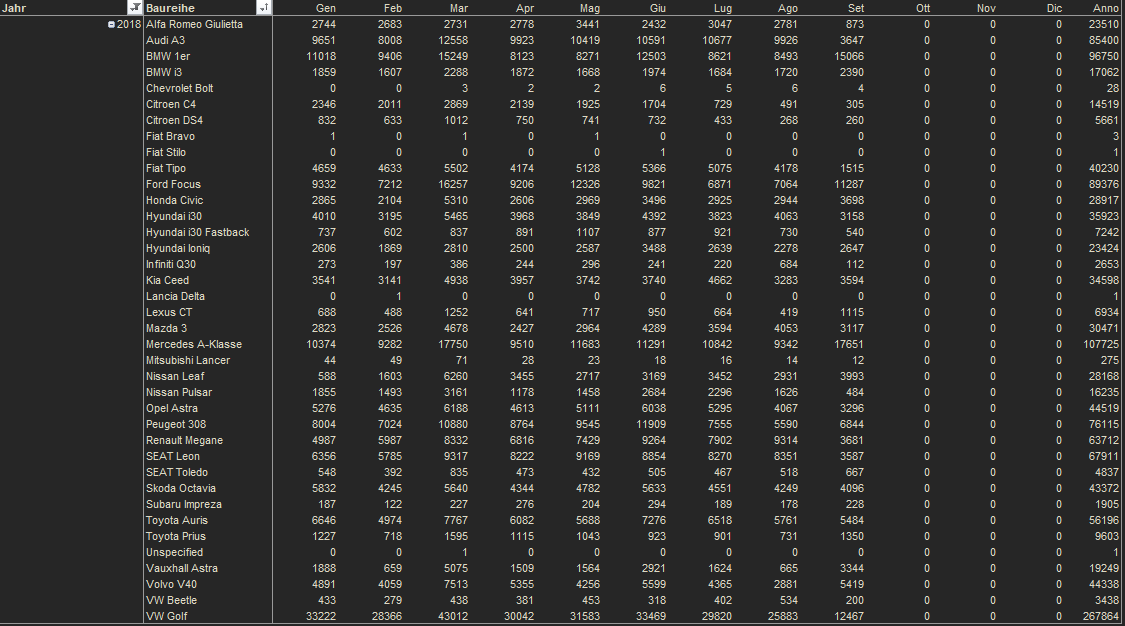Select the Chevrolet Bolt row label
Screen dimensions: 1125x626
(180, 88)
